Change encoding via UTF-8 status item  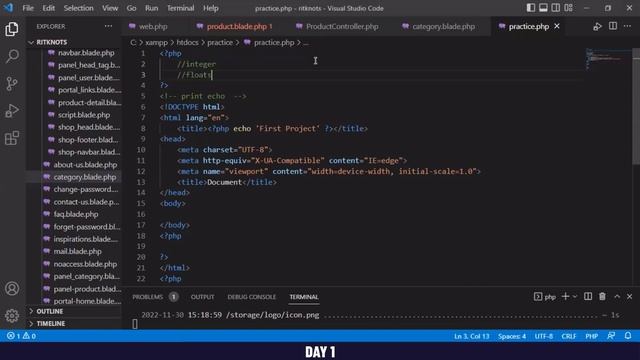click(544, 336)
